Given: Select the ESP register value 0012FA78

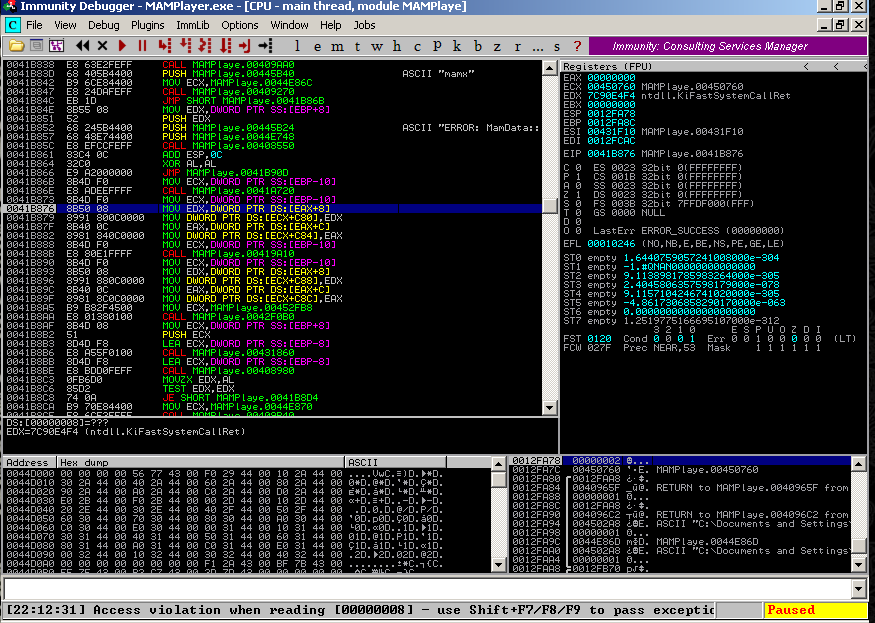Looking at the screenshot, I should click(611, 113).
